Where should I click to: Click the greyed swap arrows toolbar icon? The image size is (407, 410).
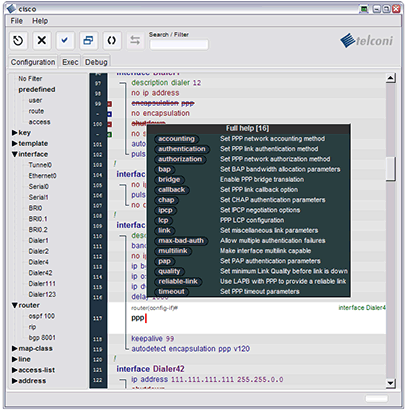[135, 41]
